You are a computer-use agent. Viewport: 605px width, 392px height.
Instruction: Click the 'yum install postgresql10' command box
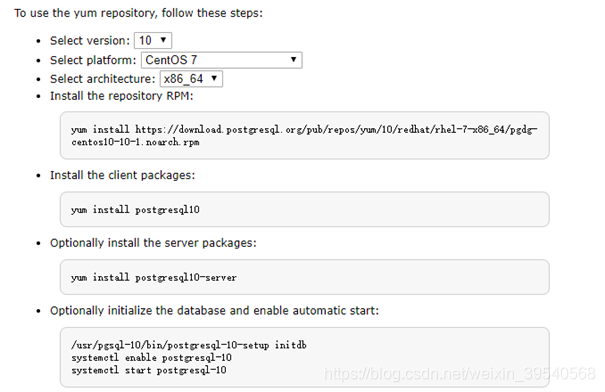[x=304, y=210]
